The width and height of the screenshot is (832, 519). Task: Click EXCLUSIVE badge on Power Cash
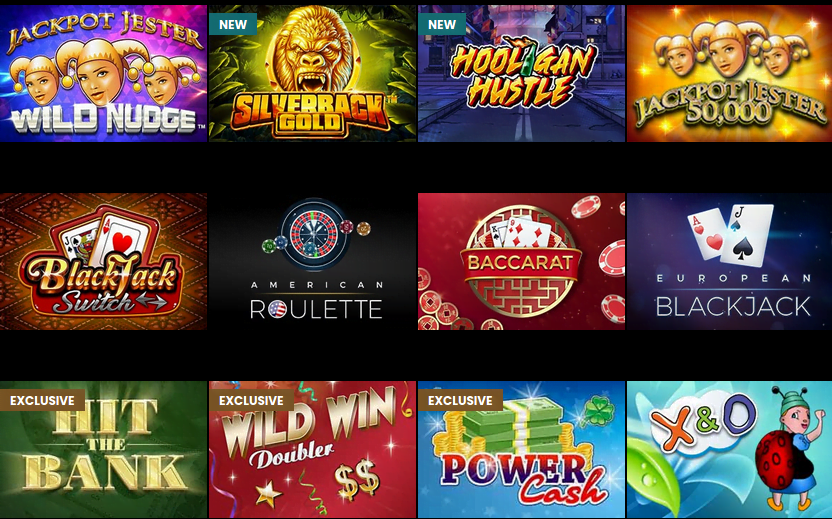coord(461,400)
